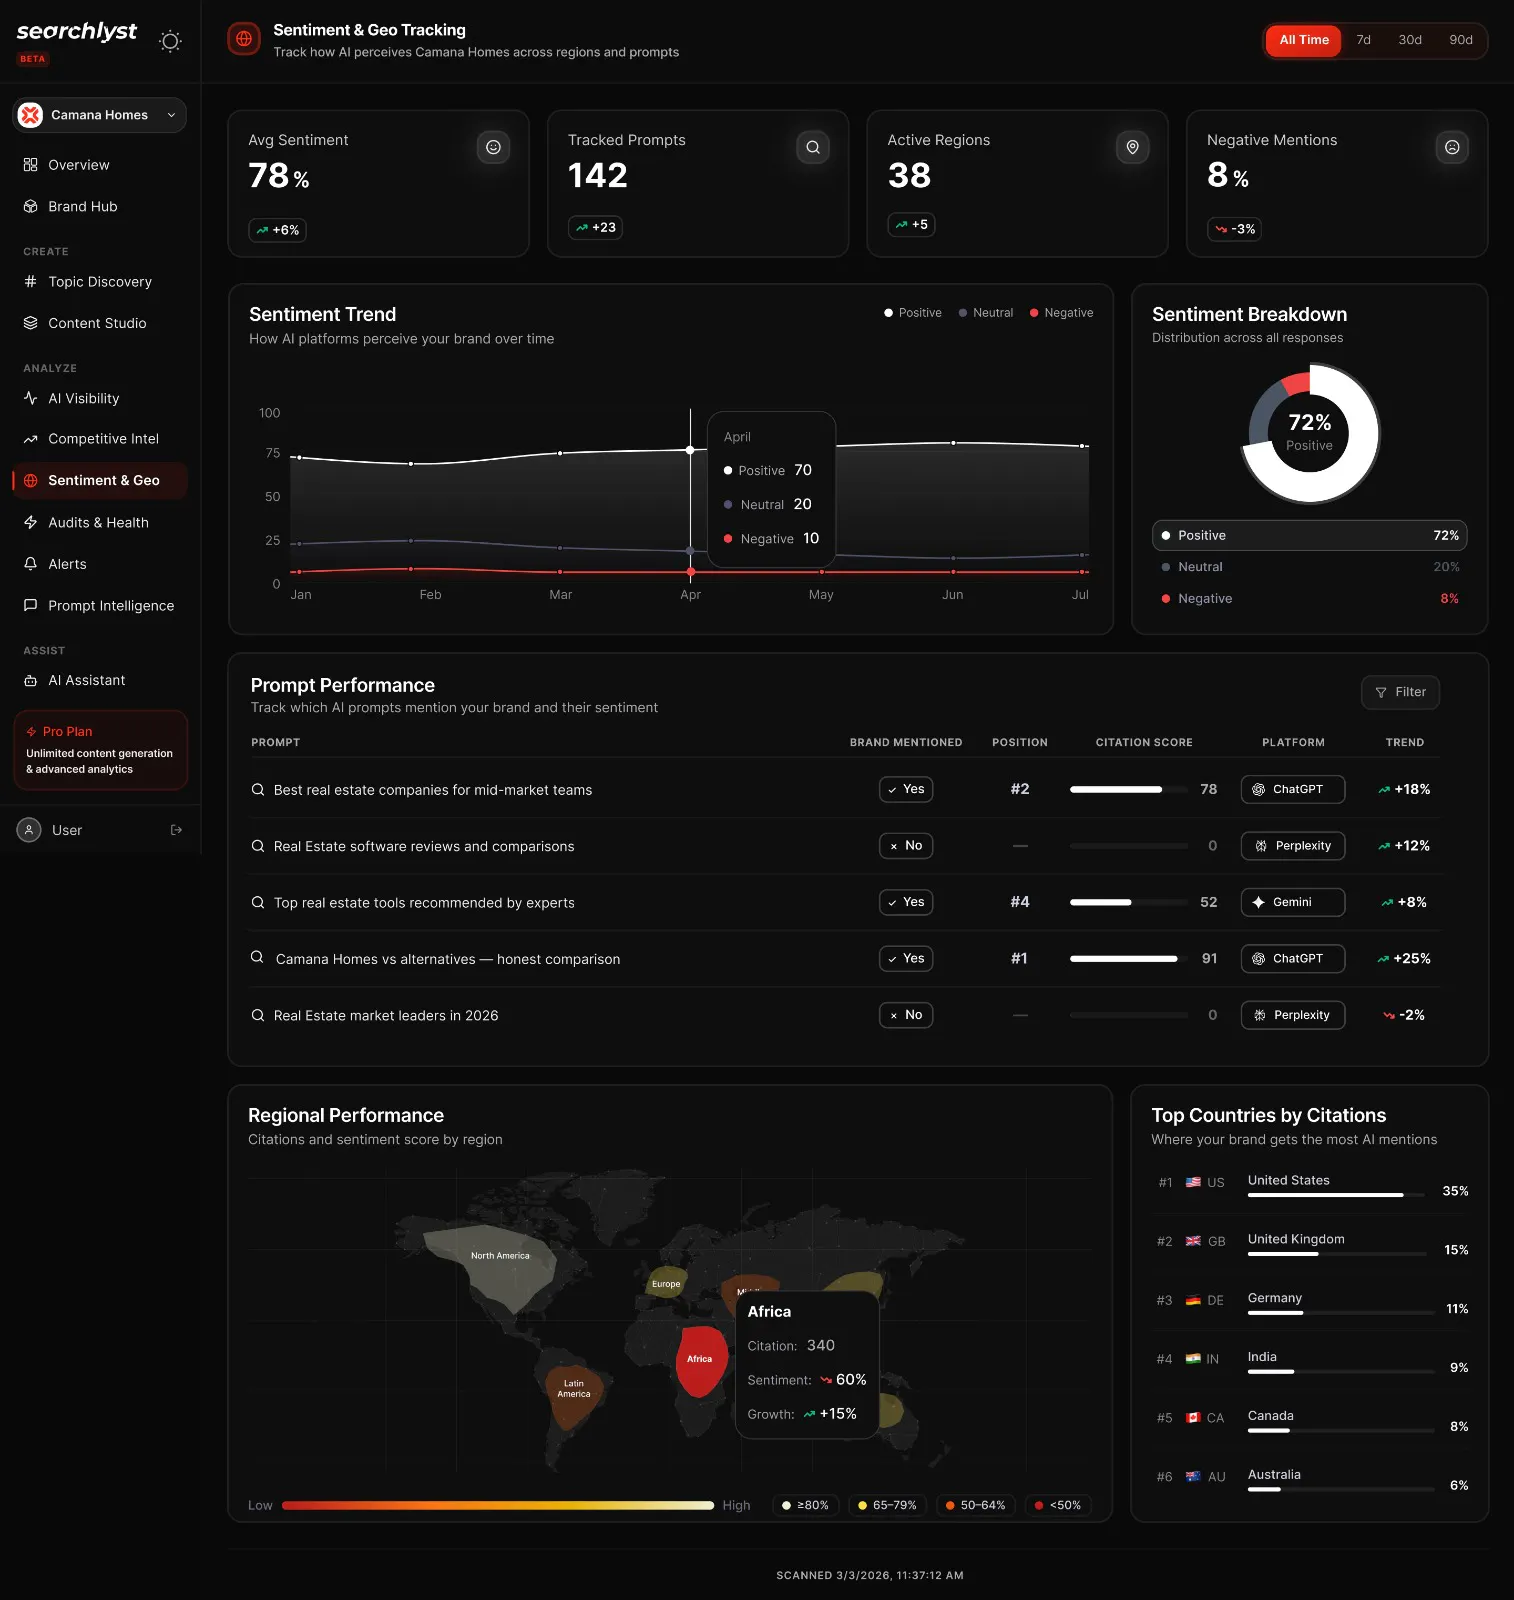Toggle the ≥80% legend chip
1514x1600 pixels.
click(806, 1505)
